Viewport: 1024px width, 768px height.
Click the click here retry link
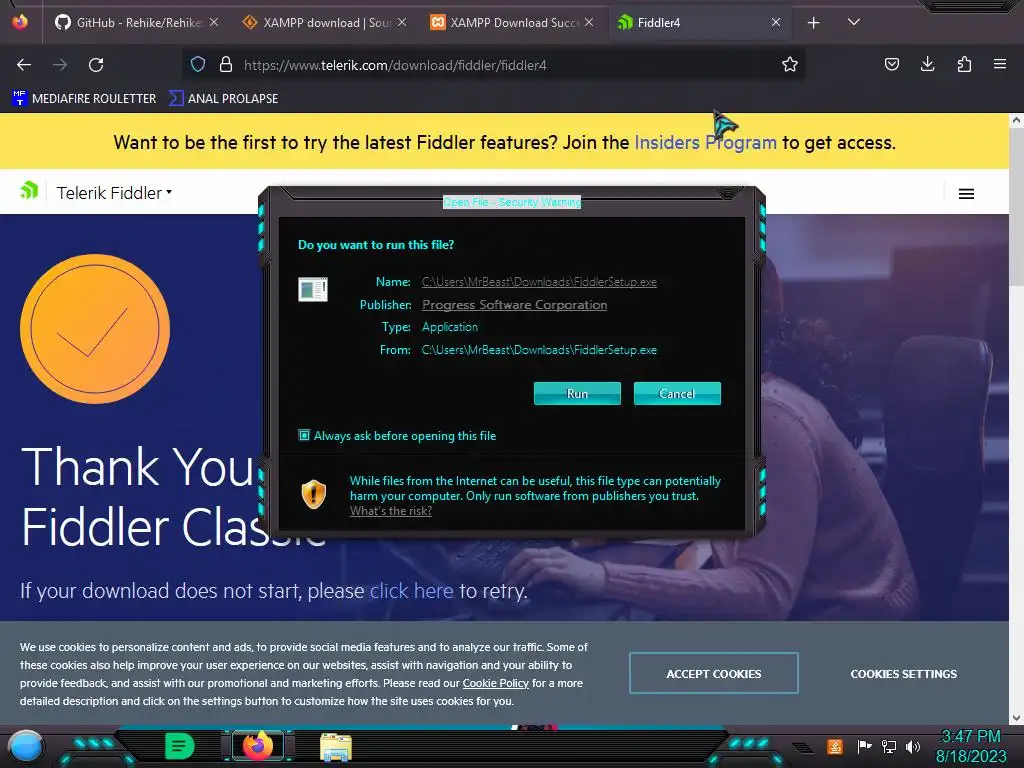[x=411, y=590]
